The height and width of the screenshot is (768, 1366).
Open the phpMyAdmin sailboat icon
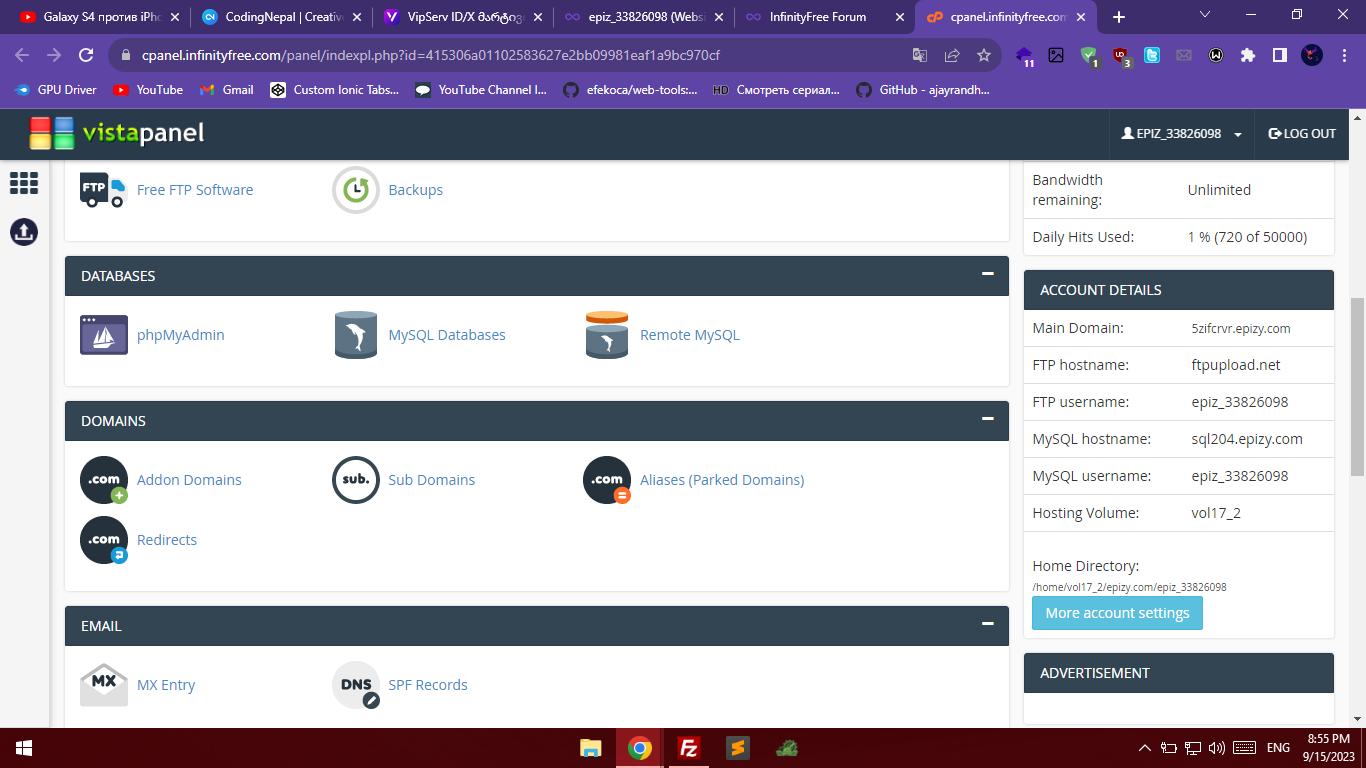click(104, 335)
